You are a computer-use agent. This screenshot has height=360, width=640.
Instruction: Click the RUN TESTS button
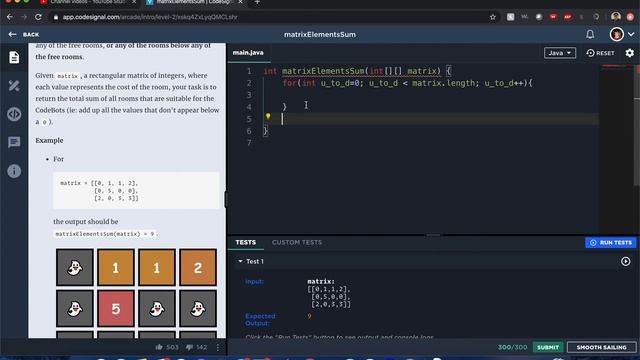(611, 242)
